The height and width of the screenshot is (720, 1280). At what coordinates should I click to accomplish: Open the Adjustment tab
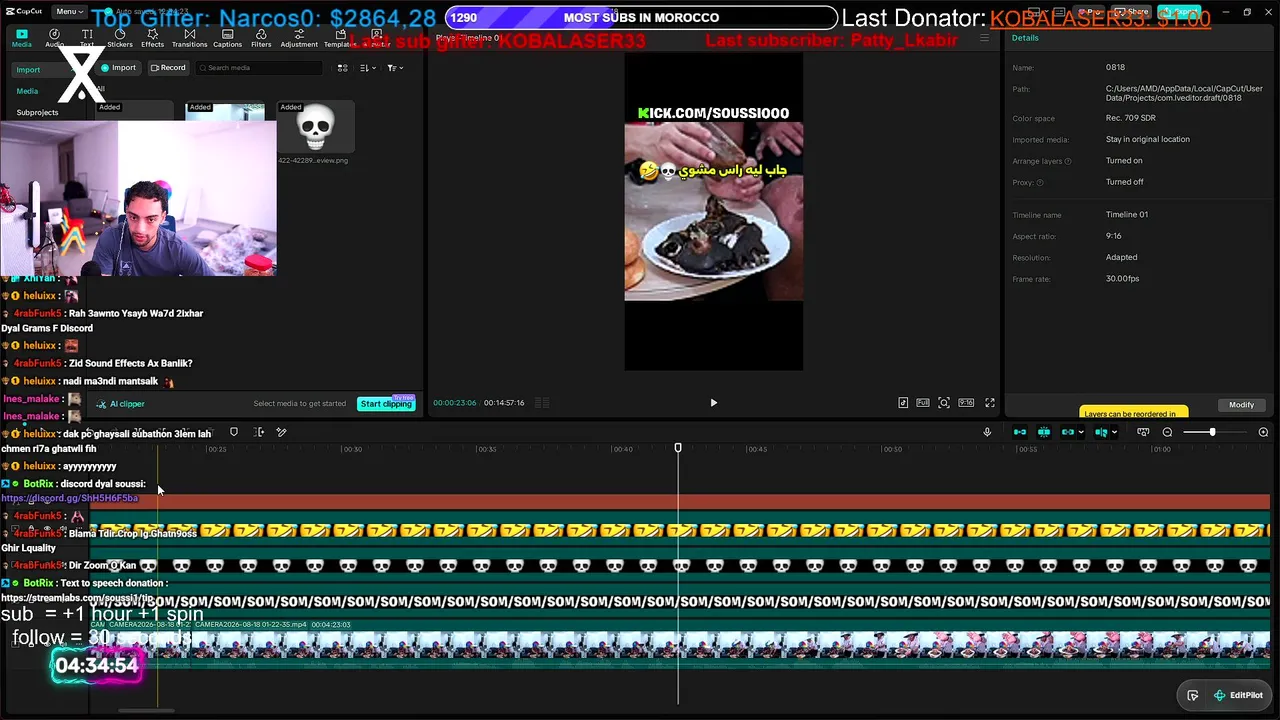point(299,38)
